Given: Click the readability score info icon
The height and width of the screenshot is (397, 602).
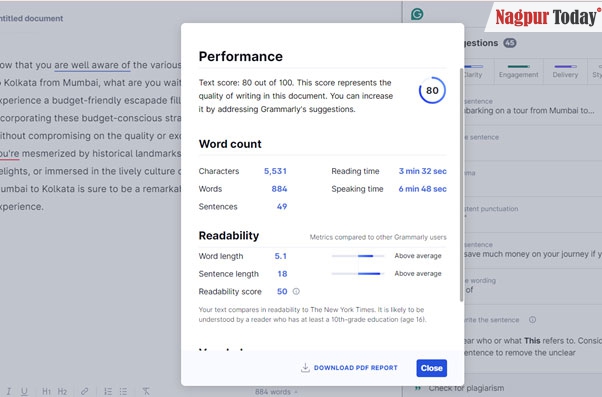Looking at the screenshot, I should [296, 291].
